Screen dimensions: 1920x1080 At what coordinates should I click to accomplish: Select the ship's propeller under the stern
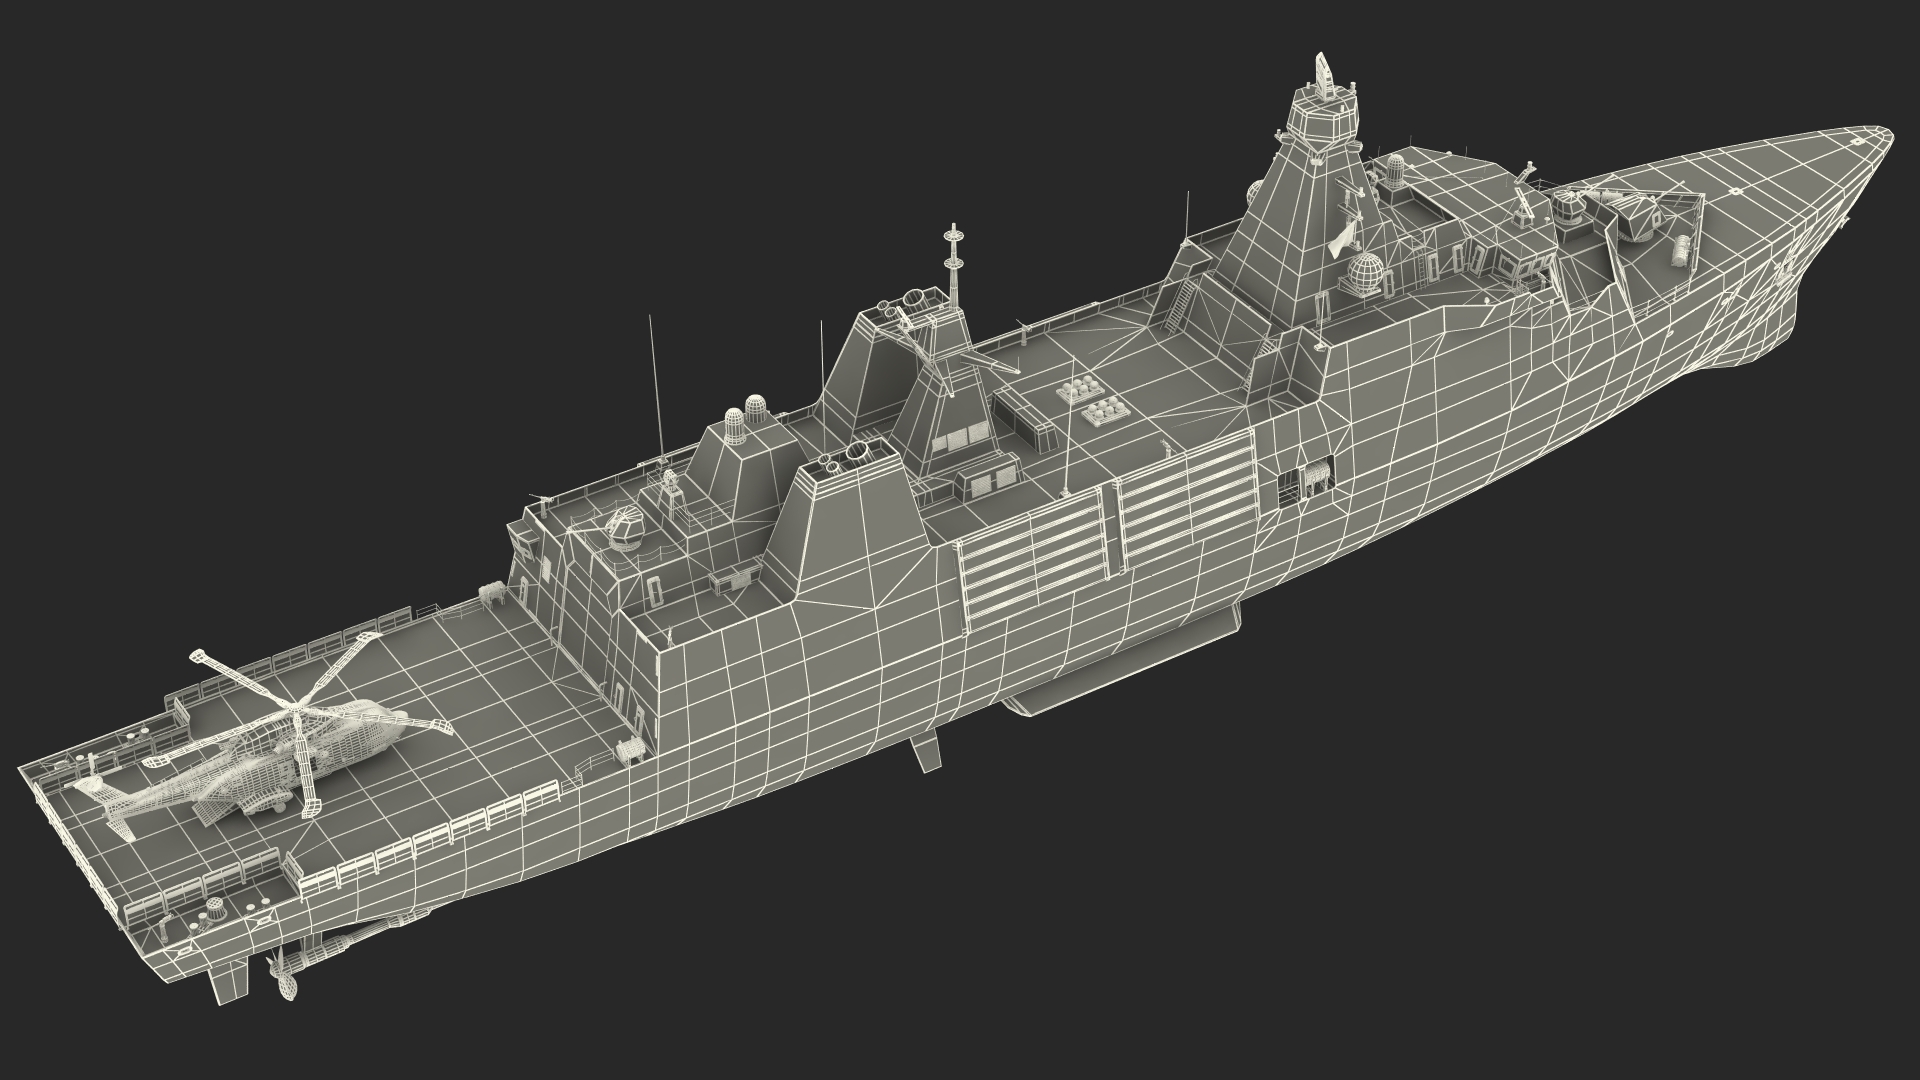click(283, 973)
